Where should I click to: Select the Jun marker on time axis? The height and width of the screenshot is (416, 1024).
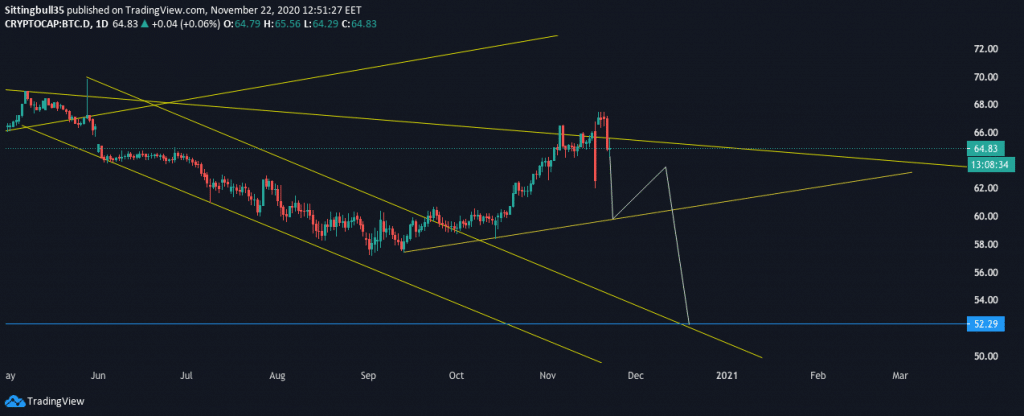(x=98, y=376)
